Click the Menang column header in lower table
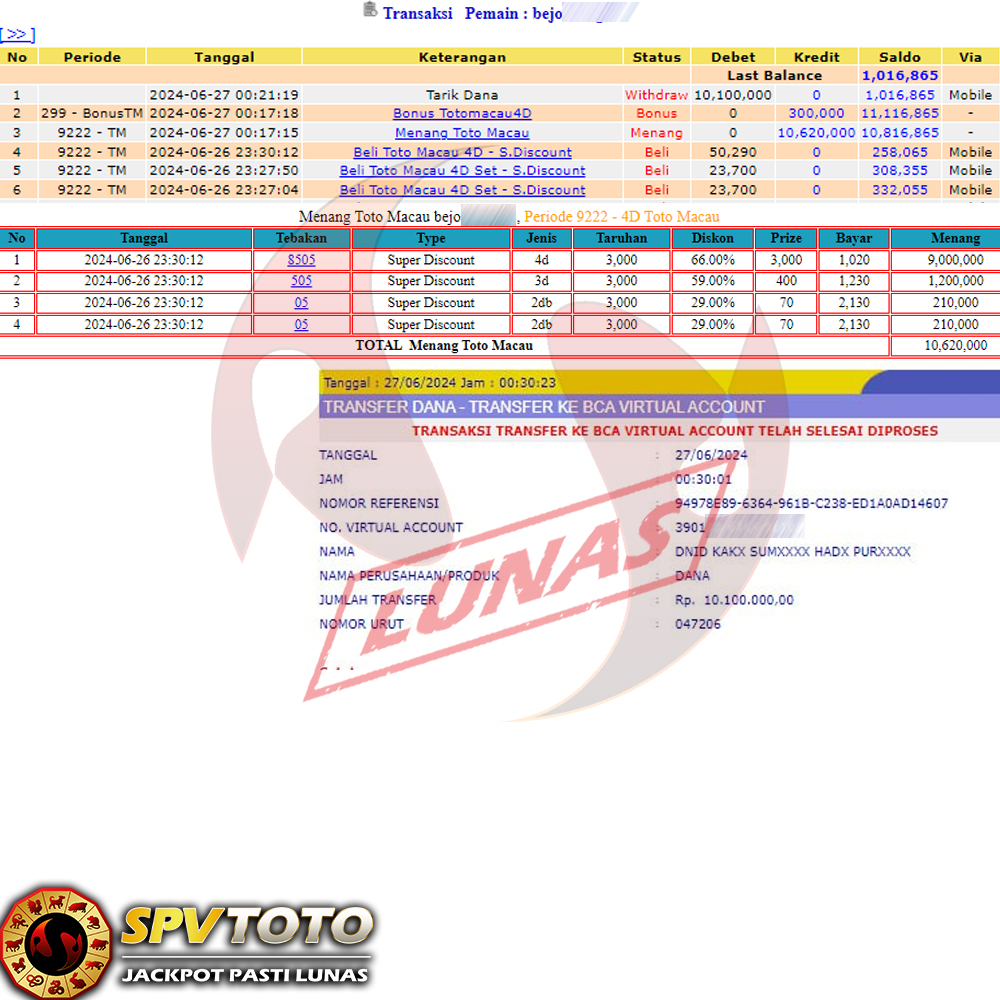Viewport: 1000px width, 1000px height. click(x=955, y=239)
